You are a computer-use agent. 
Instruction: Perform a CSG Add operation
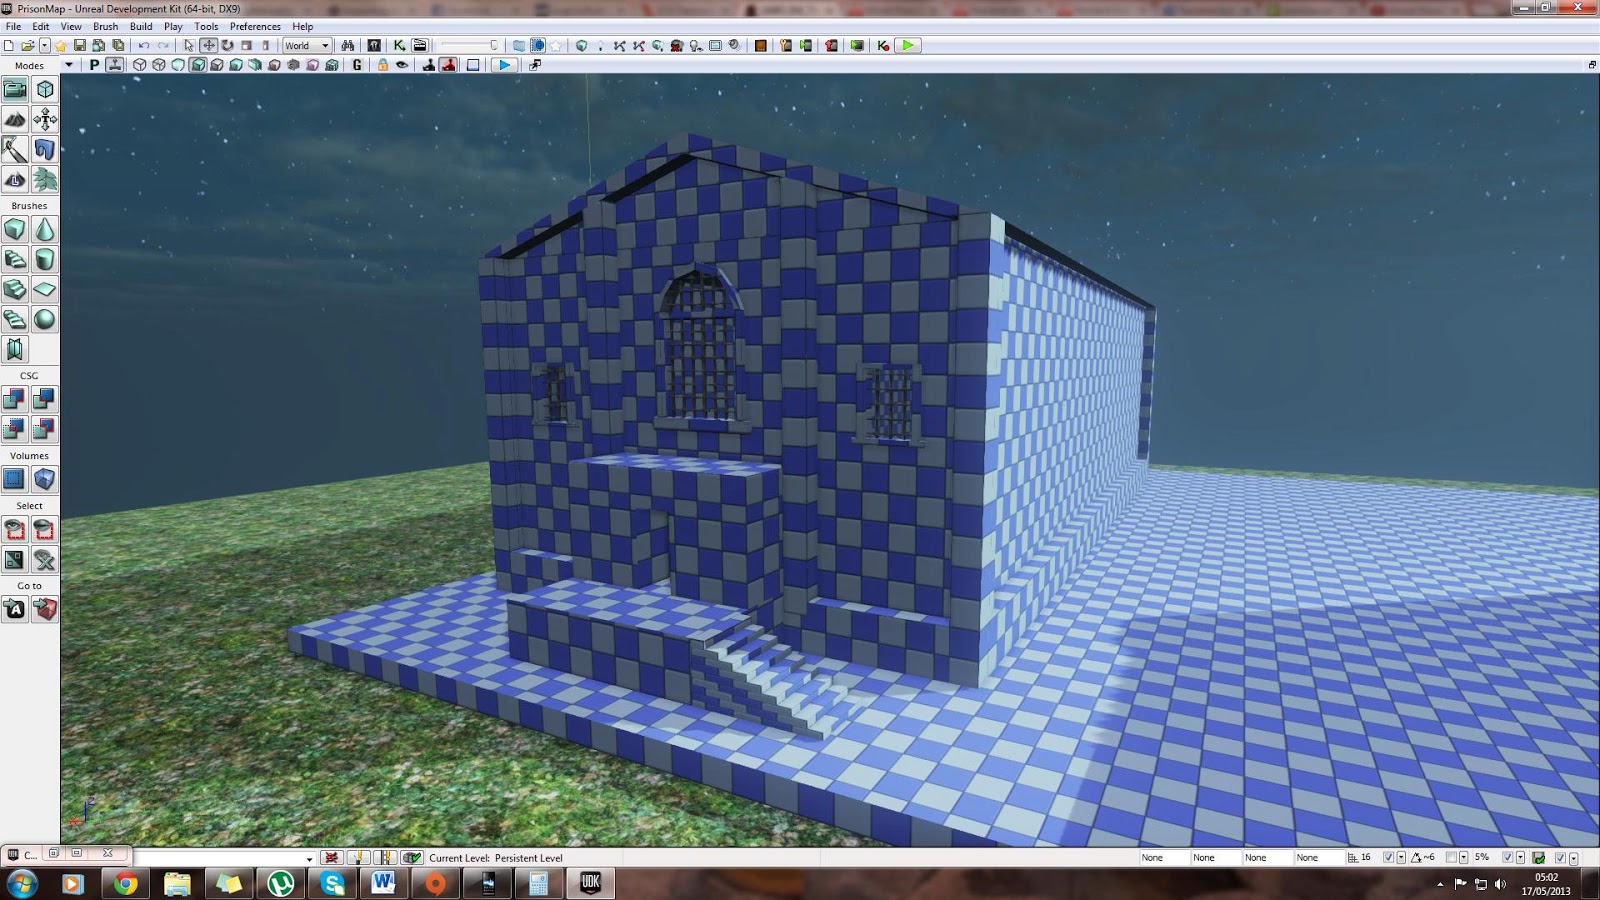(14, 399)
